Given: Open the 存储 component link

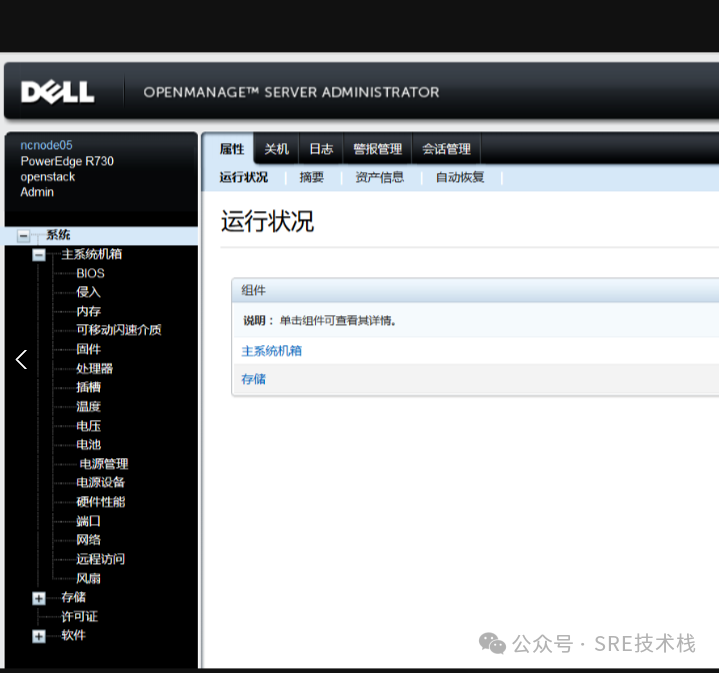Looking at the screenshot, I should tap(254, 379).
